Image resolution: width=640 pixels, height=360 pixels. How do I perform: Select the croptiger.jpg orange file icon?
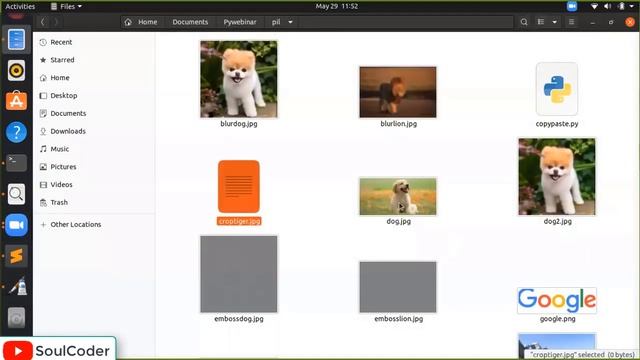(x=239, y=187)
